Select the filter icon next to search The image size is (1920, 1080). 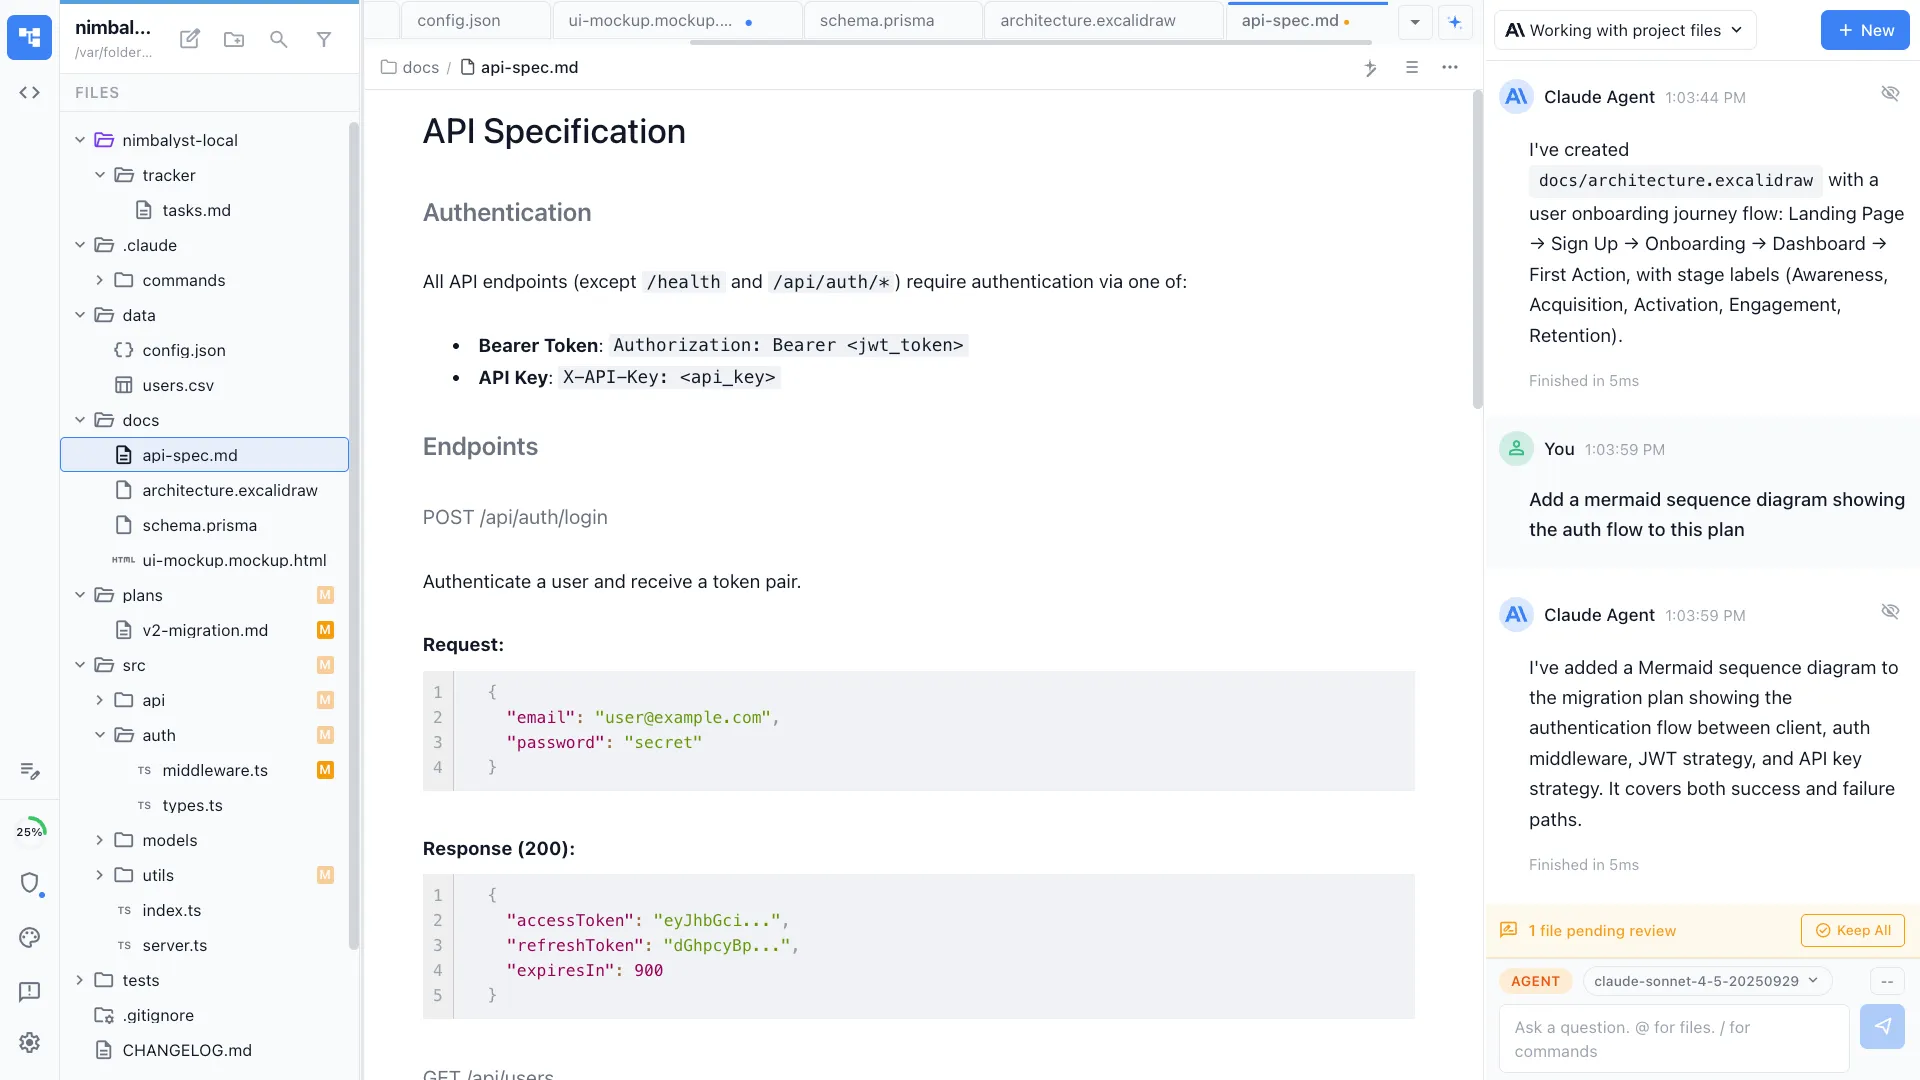click(x=324, y=39)
